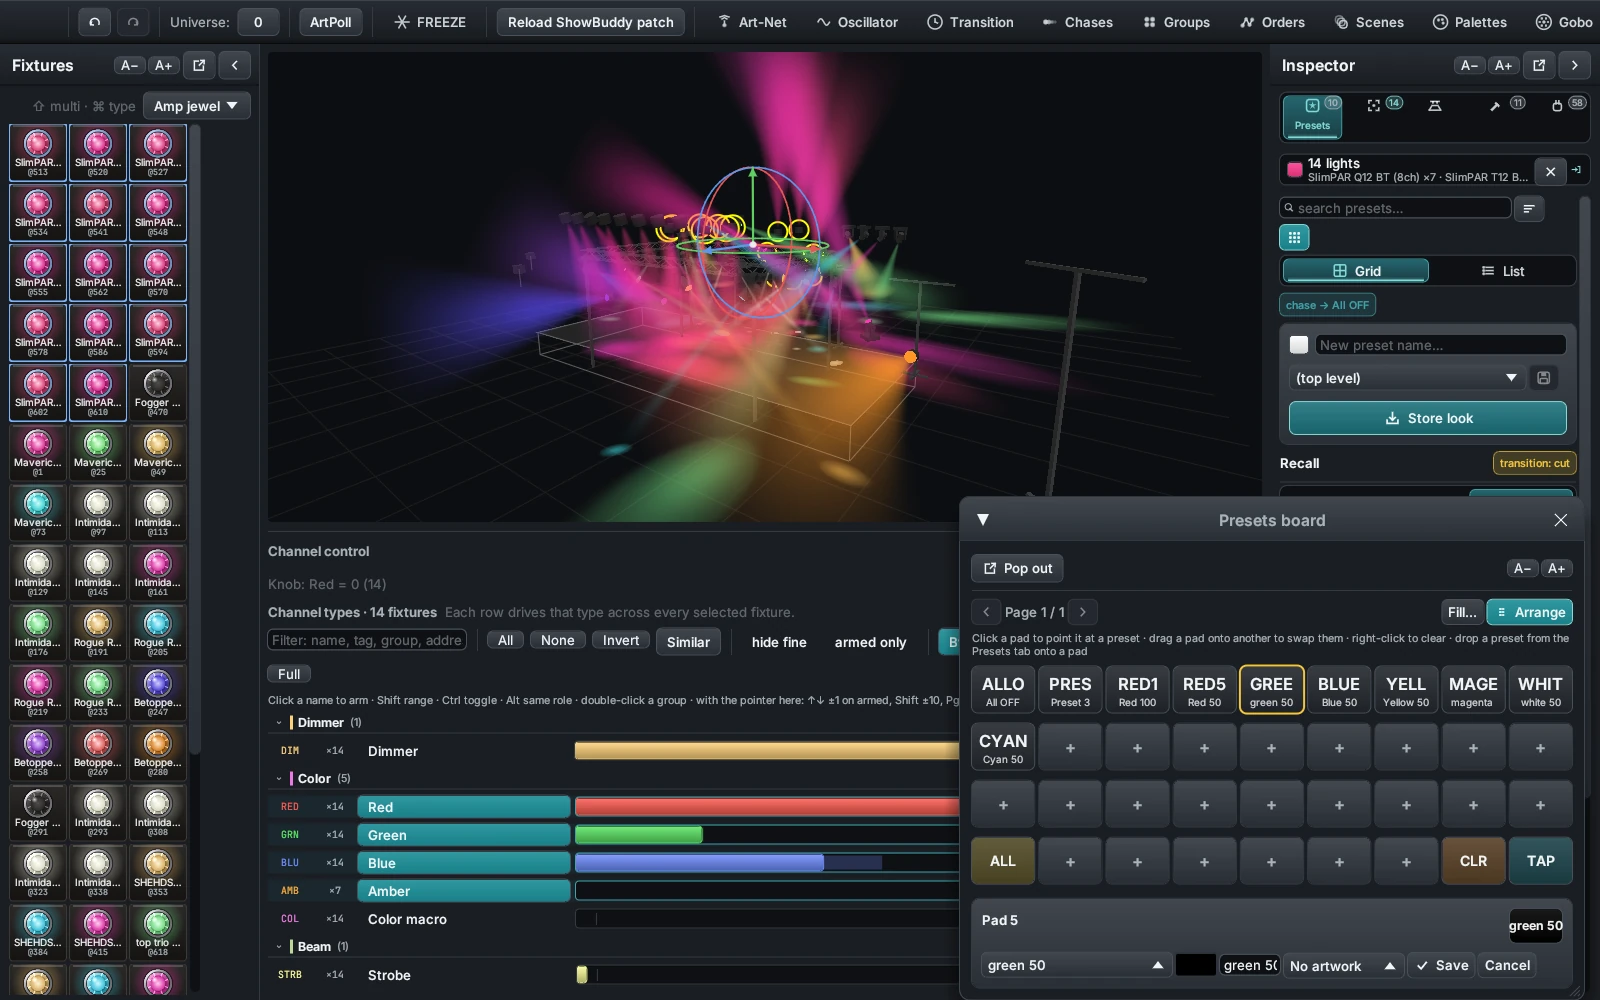1600x1000 pixels.
Task: Open the Amp jewel fixture style dropdown
Action: click(x=196, y=106)
